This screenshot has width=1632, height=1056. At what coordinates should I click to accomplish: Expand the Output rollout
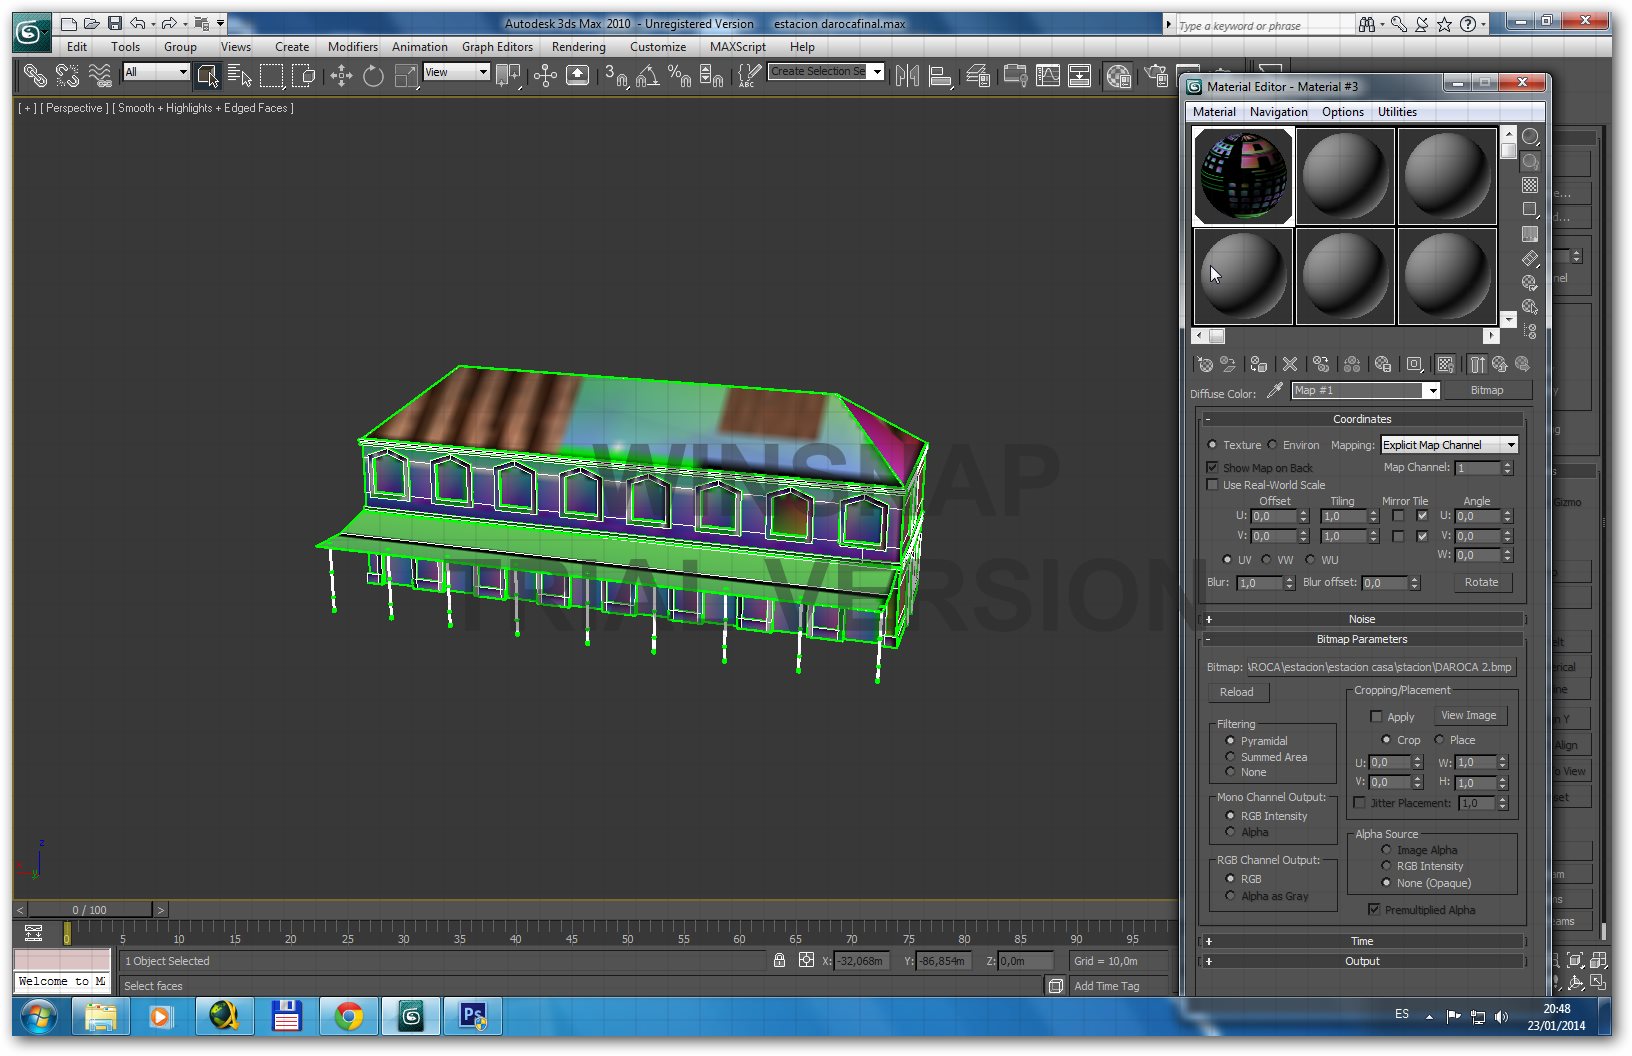(1362, 961)
